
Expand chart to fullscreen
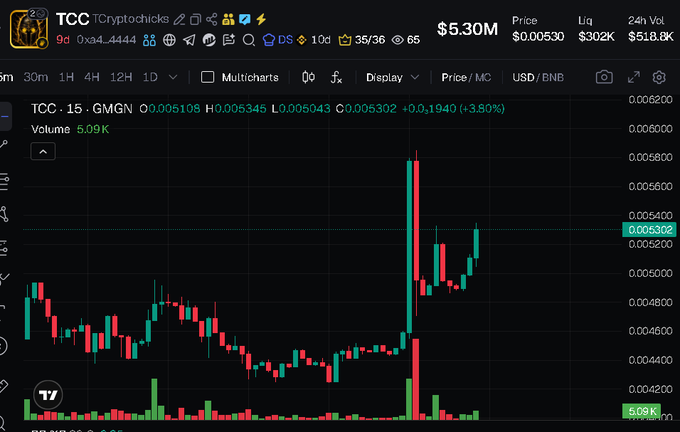(x=634, y=77)
